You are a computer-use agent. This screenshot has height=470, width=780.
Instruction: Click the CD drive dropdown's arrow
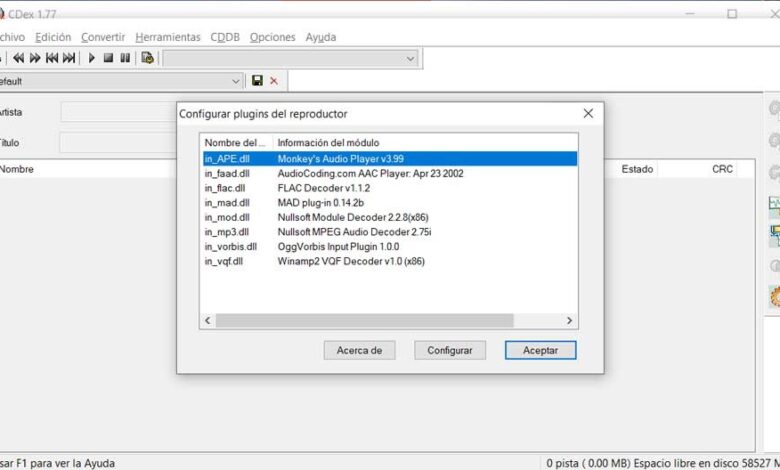410,59
